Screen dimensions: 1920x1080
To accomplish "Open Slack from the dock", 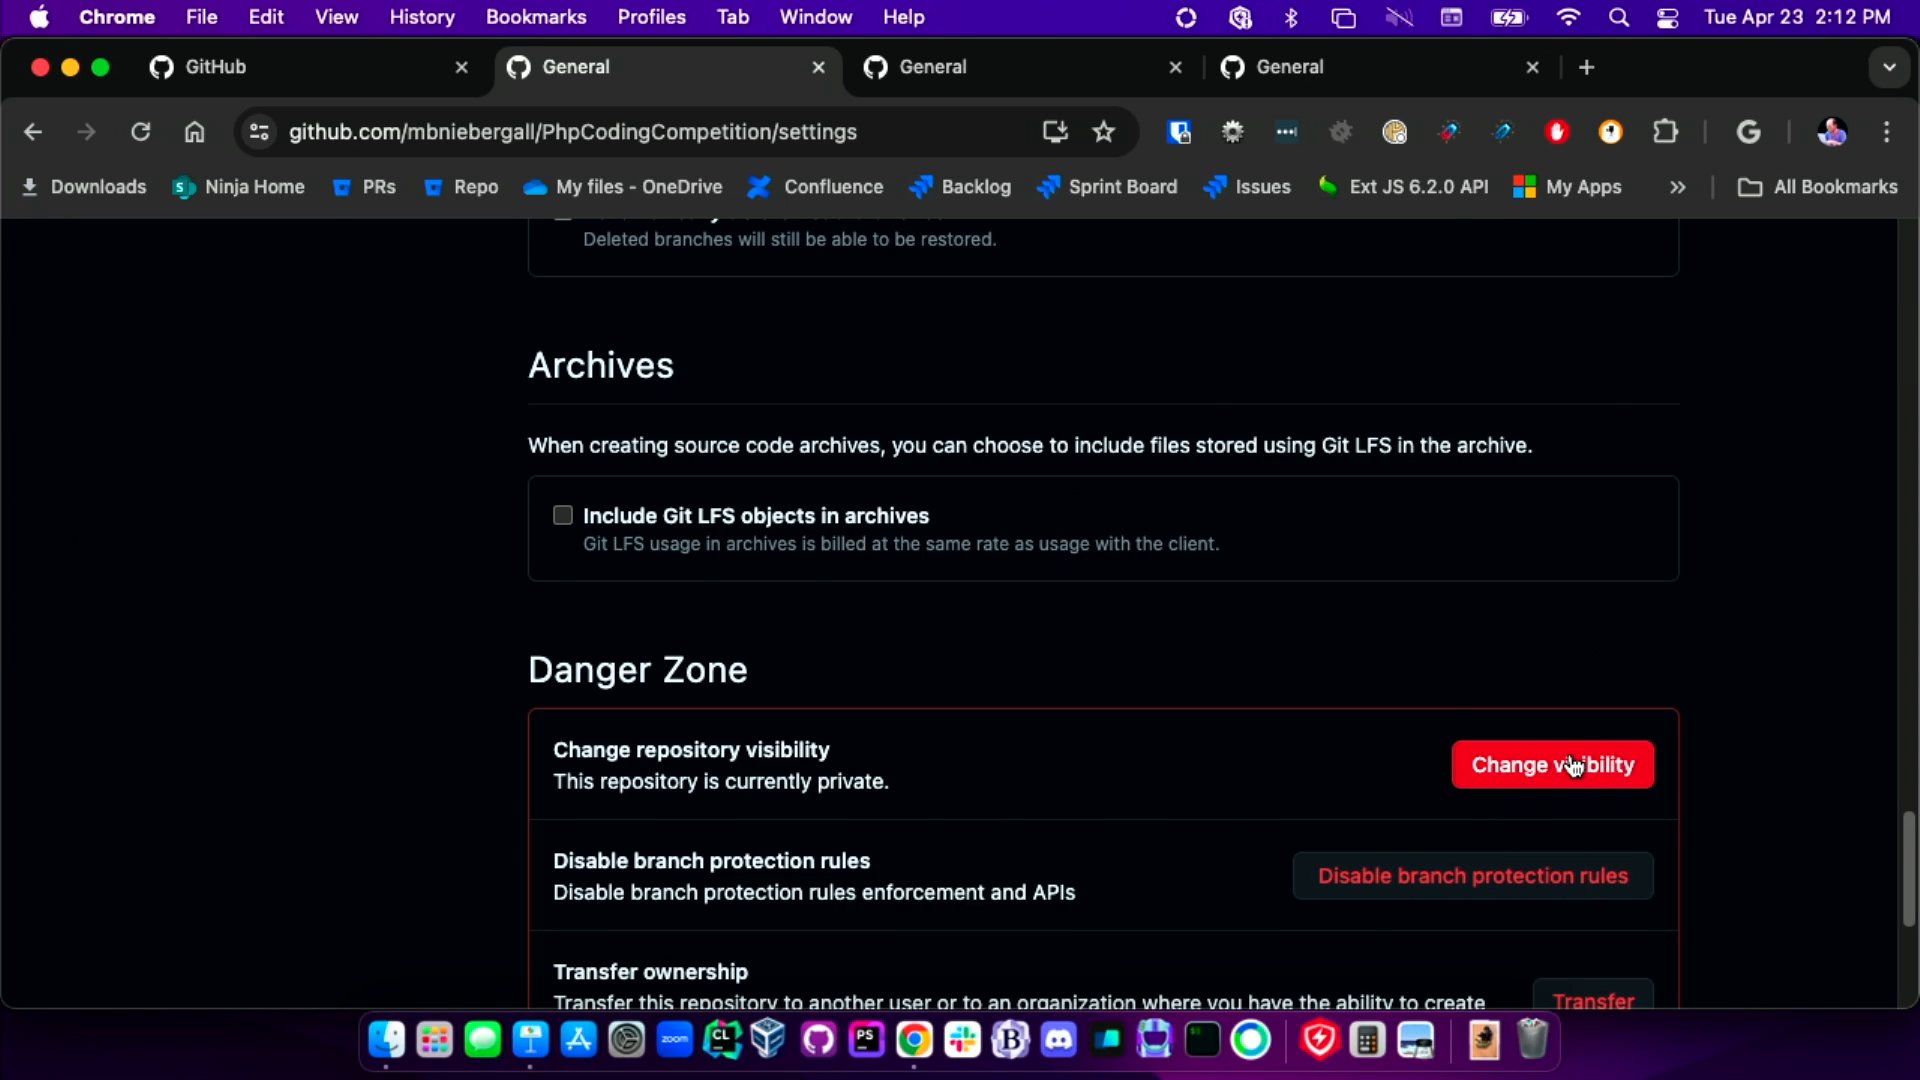I will tap(962, 1040).
